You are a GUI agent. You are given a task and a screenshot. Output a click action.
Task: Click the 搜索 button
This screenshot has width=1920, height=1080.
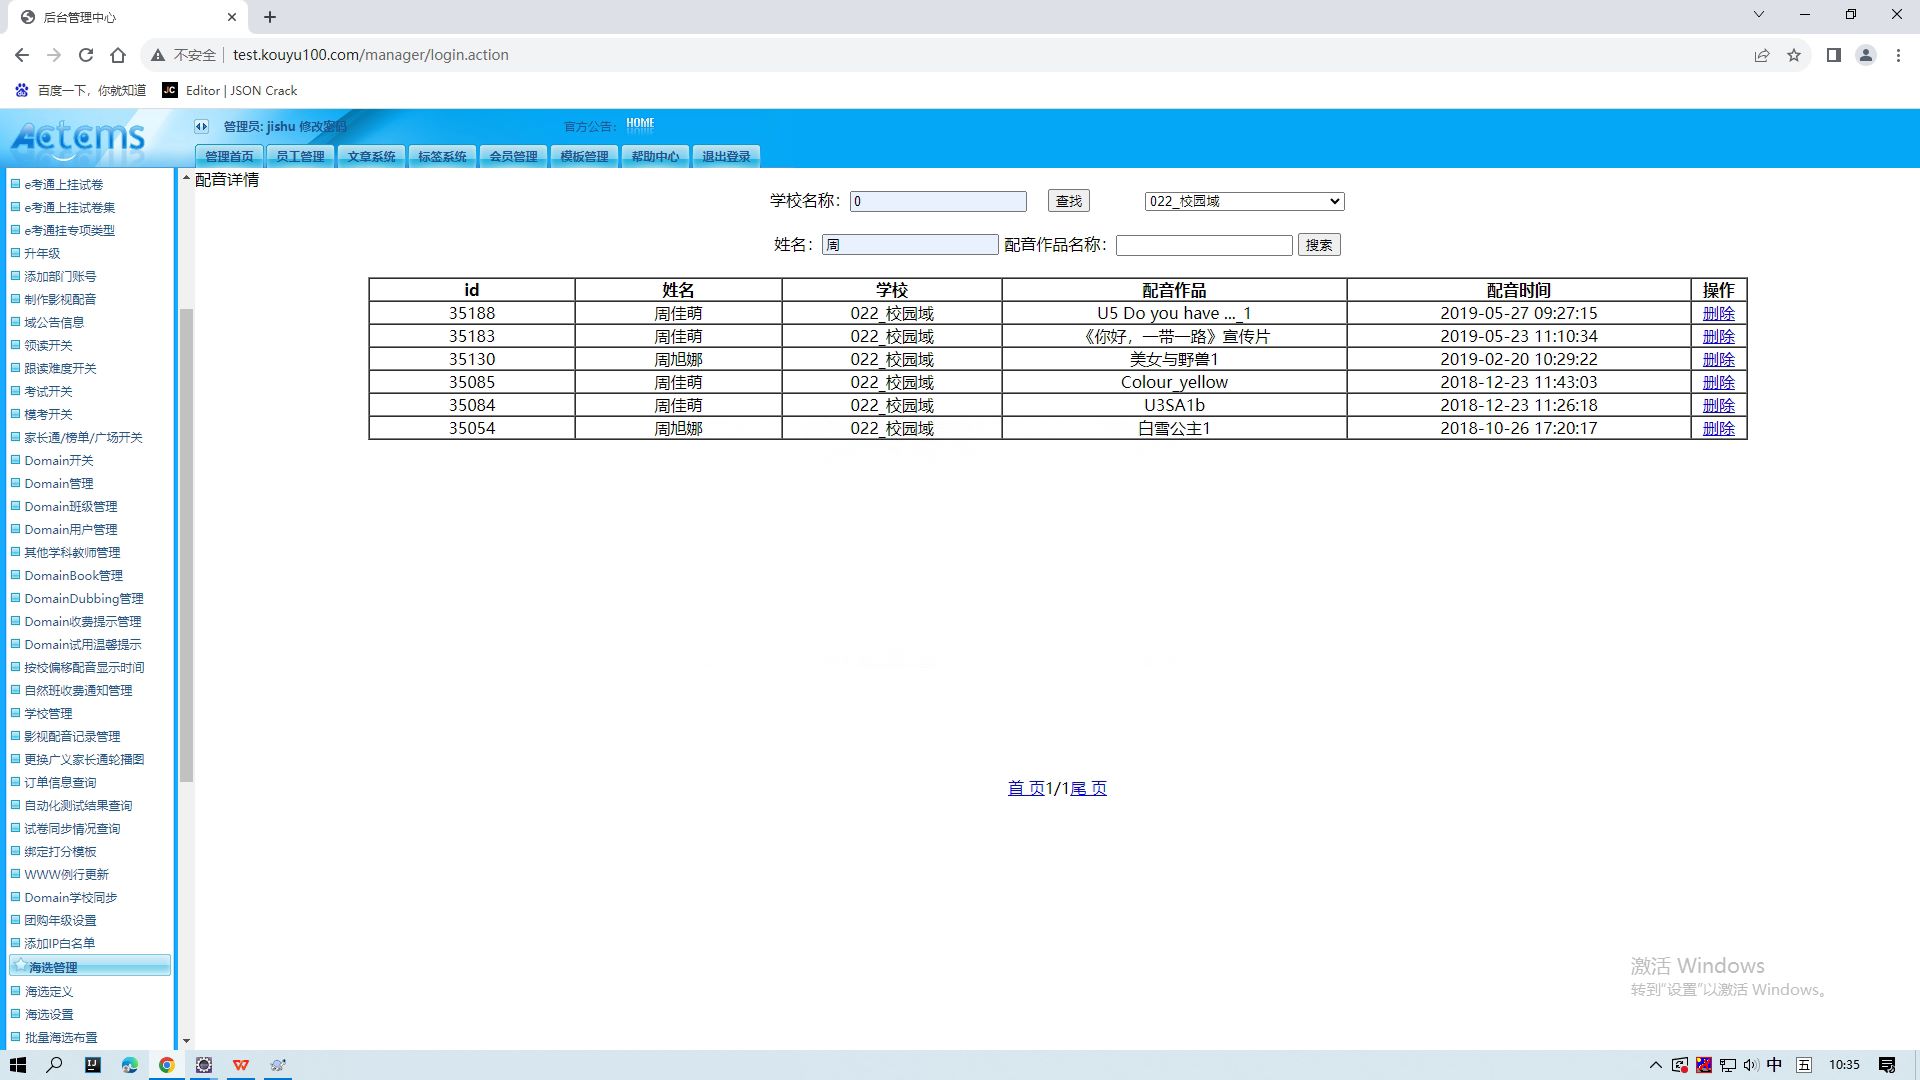[1319, 245]
